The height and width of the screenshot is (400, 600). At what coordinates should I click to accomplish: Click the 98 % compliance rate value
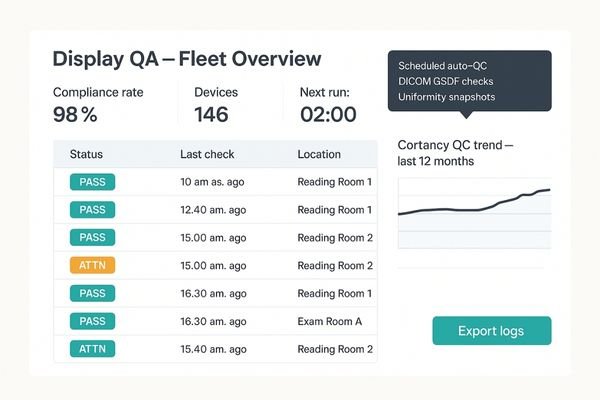point(75,115)
